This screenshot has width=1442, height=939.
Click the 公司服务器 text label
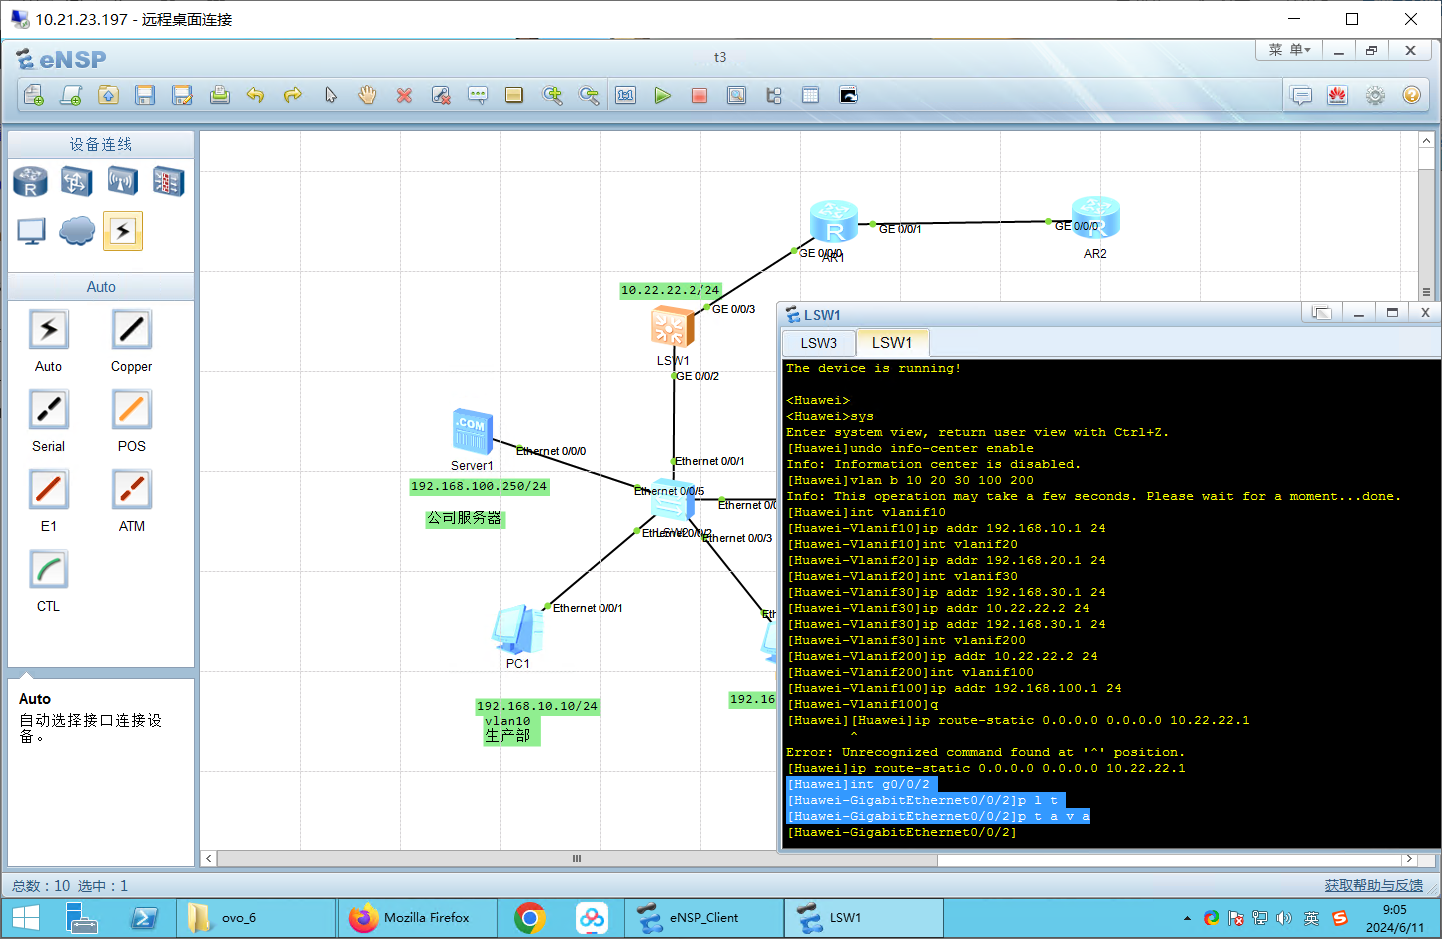pyautogui.click(x=465, y=518)
